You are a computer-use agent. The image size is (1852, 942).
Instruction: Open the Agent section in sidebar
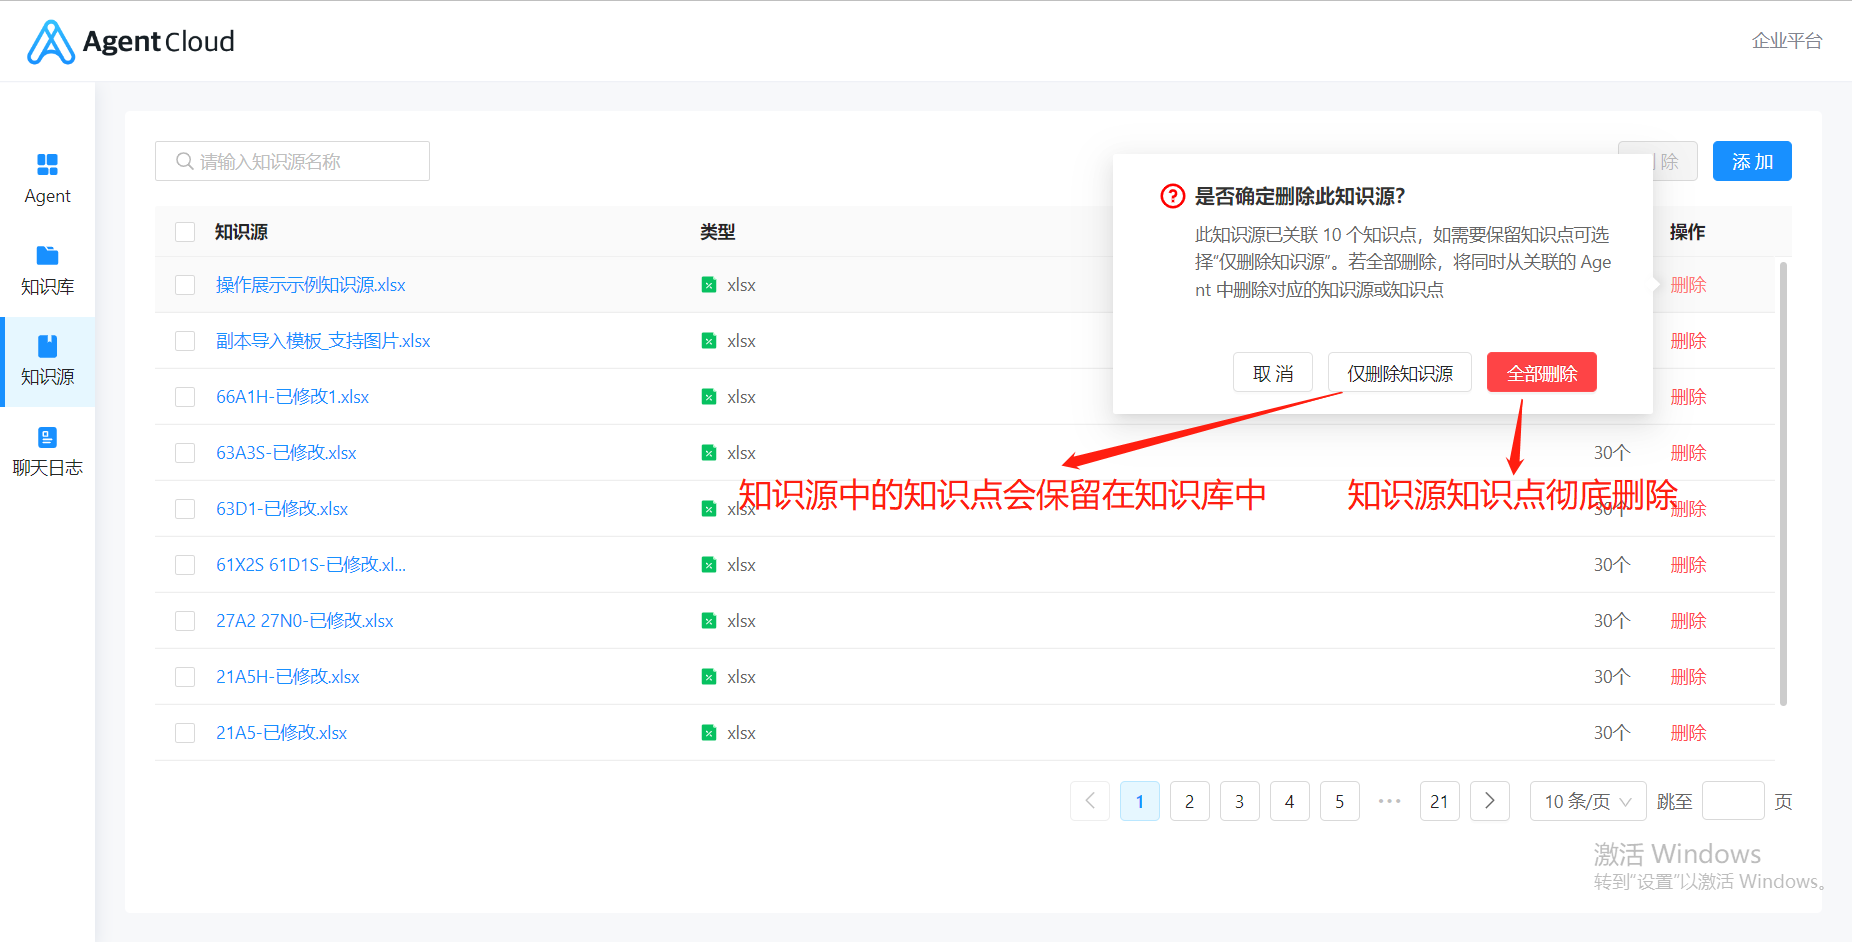point(47,179)
